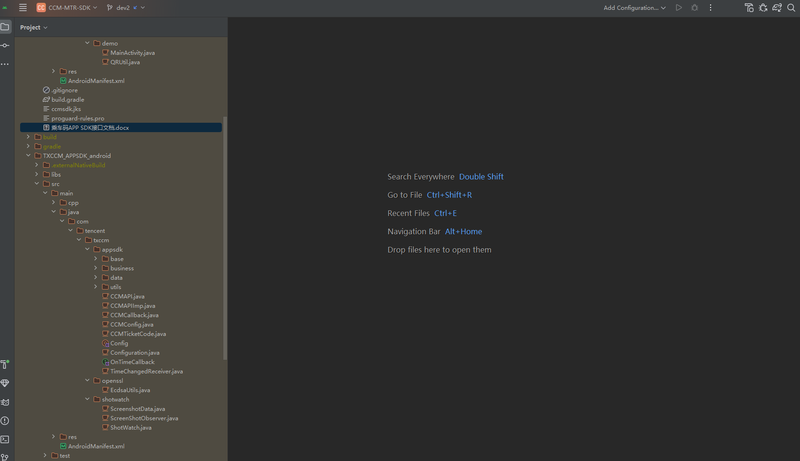This screenshot has width=800, height=461.
Task: Expand the base folder
Action: tap(96, 259)
